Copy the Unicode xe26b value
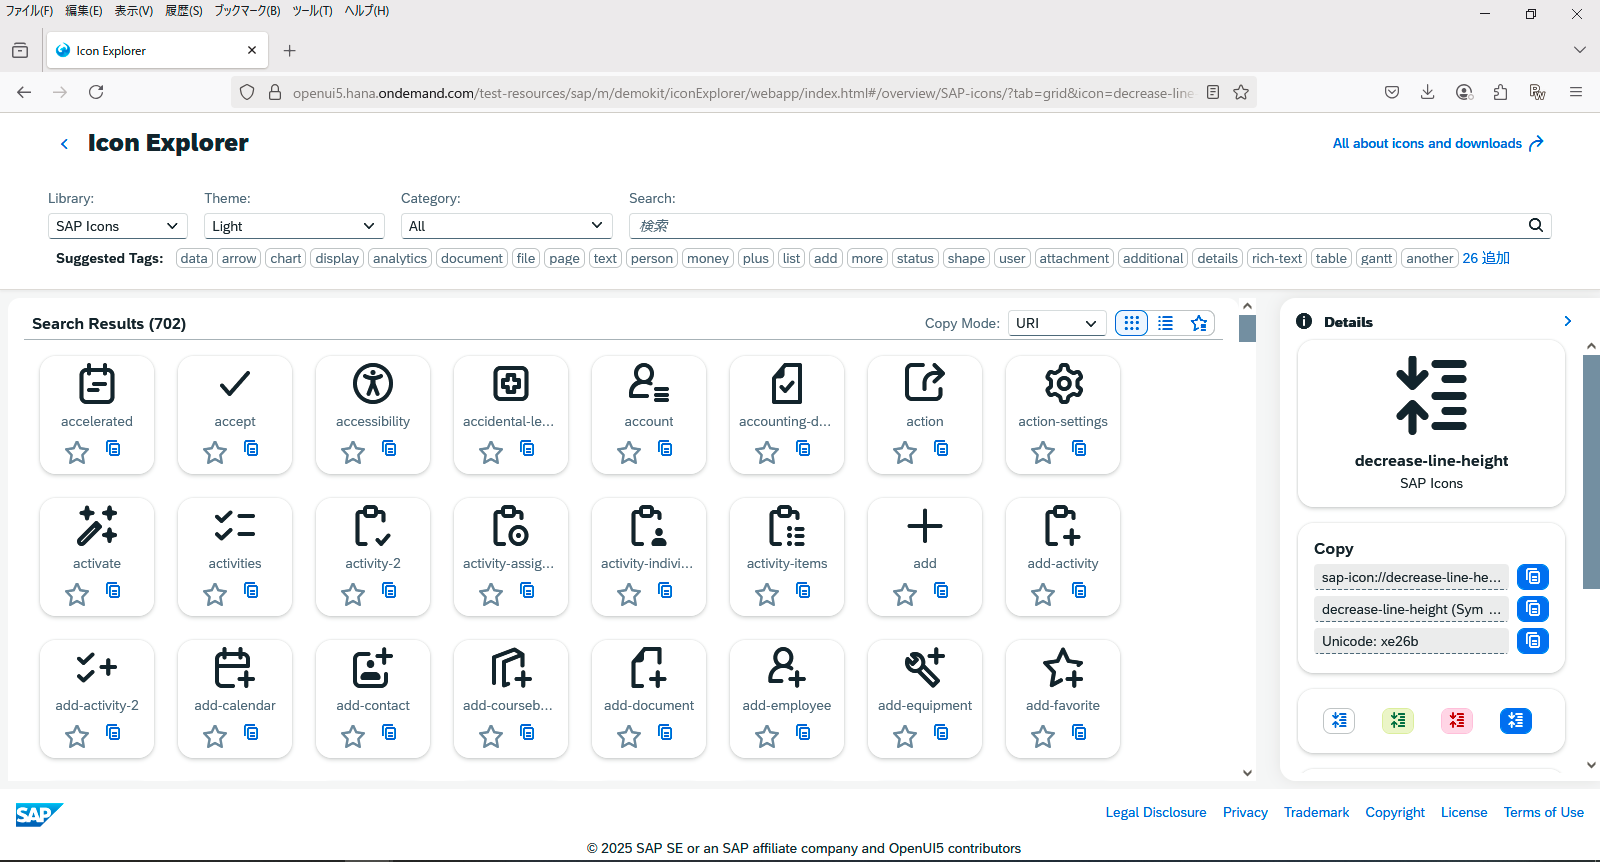The height and width of the screenshot is (862, 1600). tap(1533, 641)
